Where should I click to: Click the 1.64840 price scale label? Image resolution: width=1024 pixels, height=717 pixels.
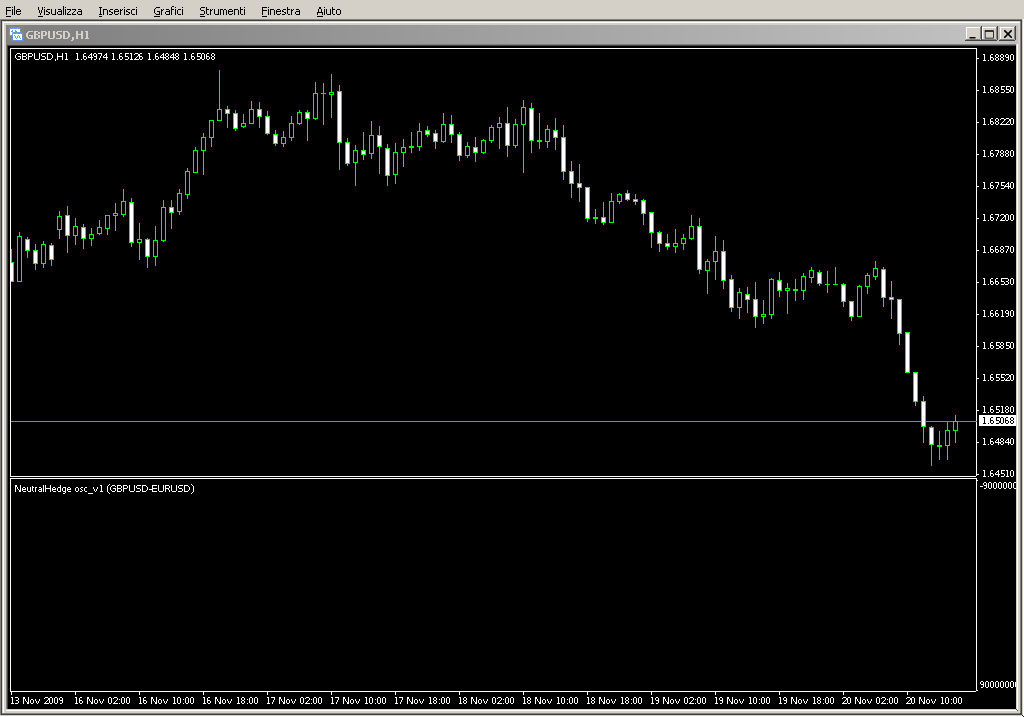click(999, 441)
